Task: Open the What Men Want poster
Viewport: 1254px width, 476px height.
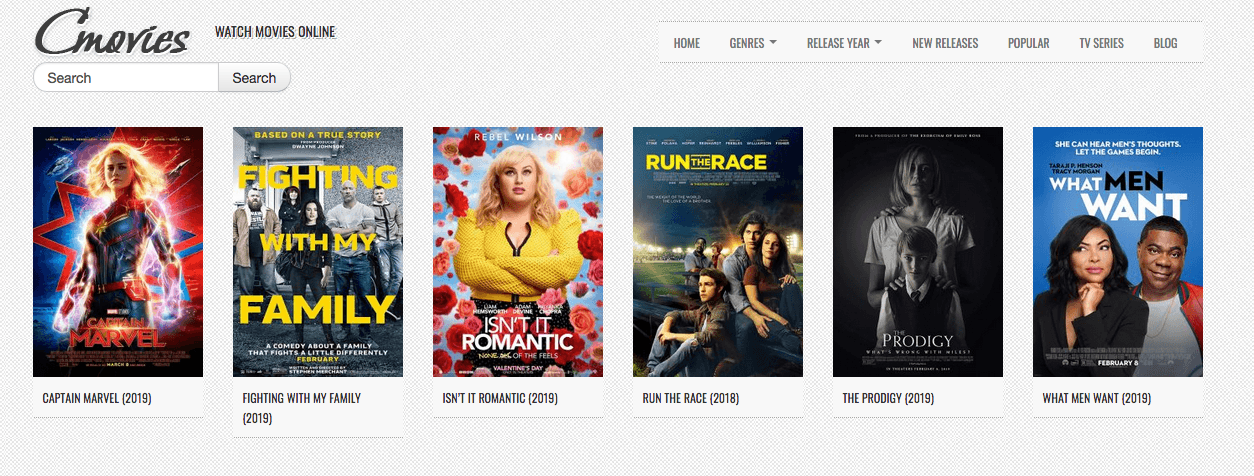Action: point(1118,252)
